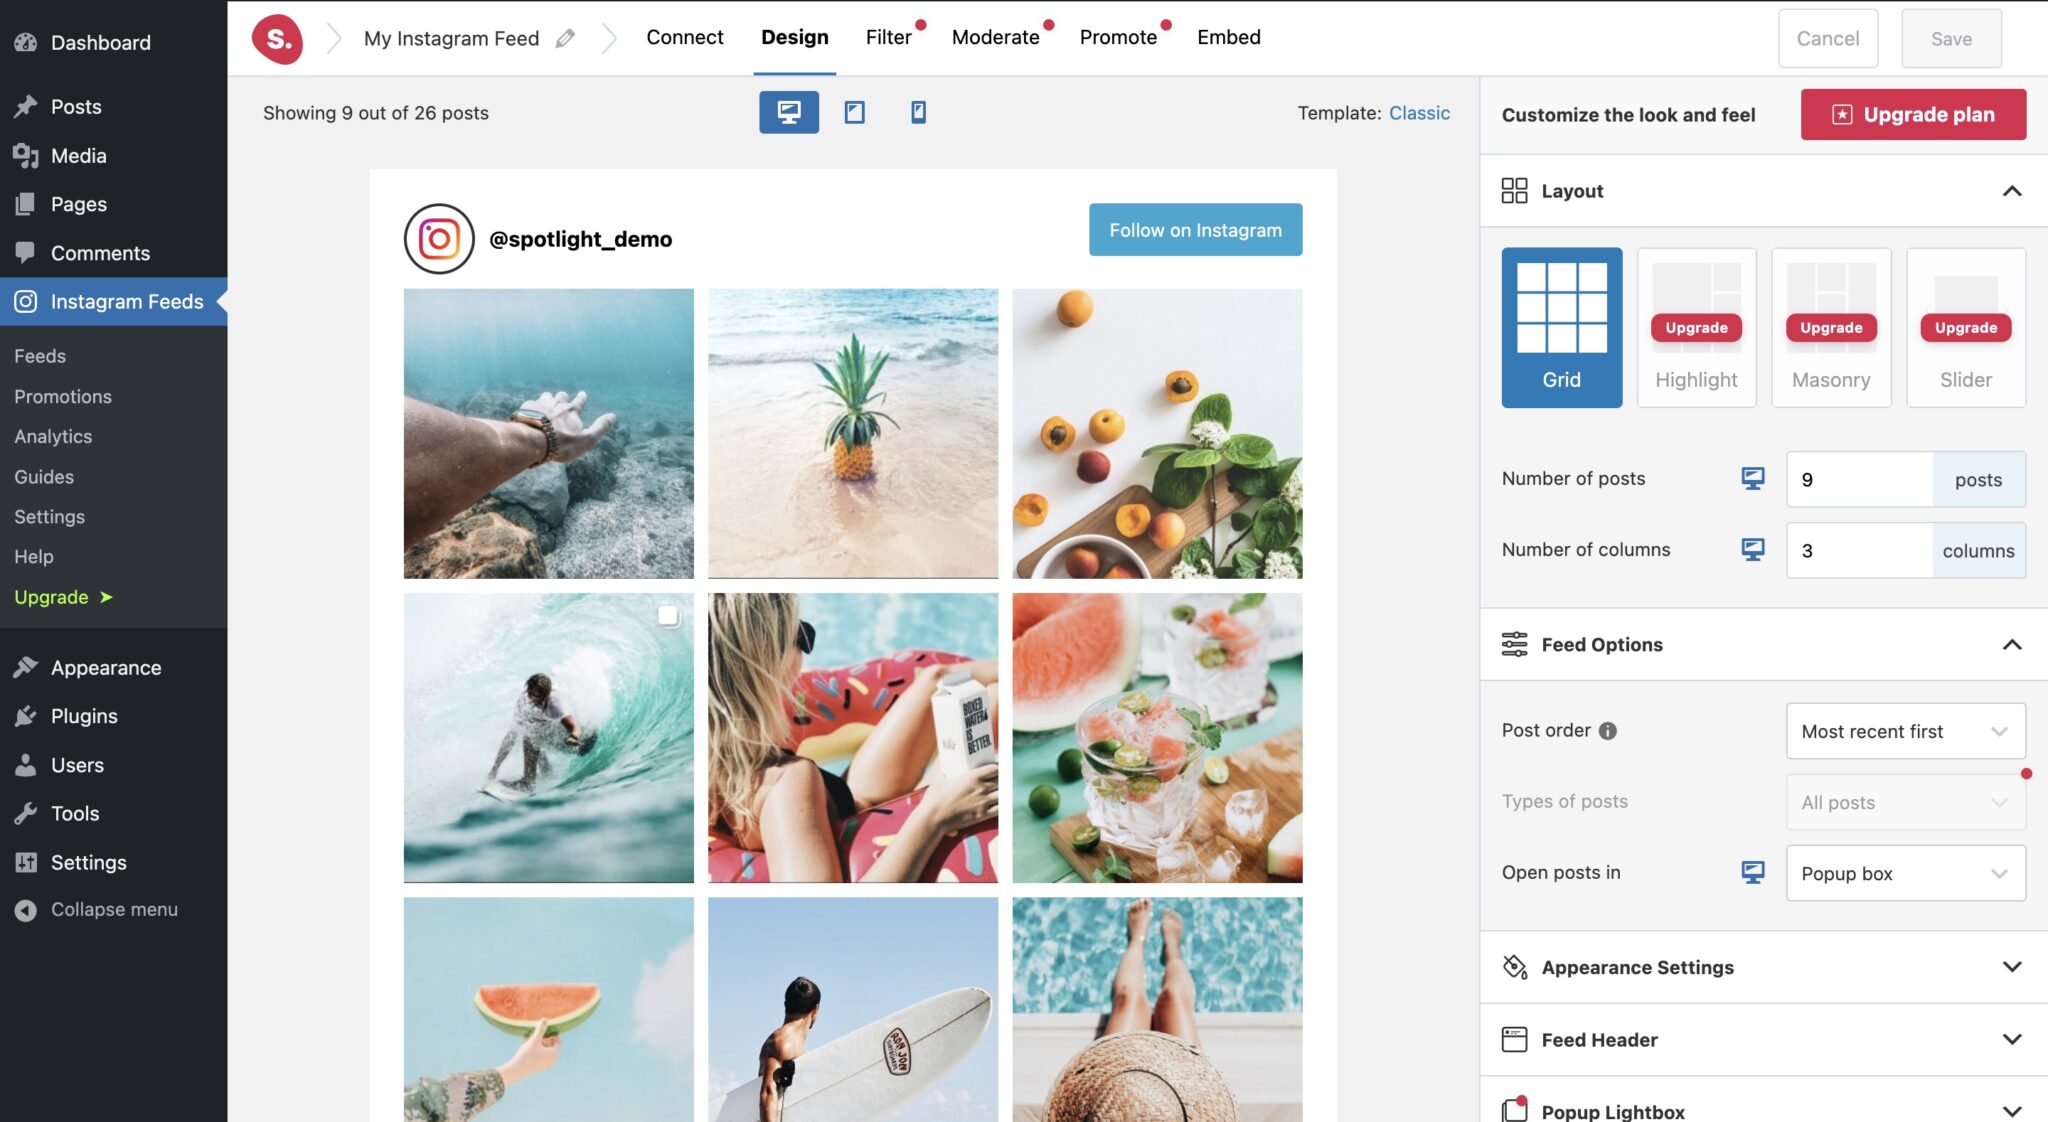The height and width of the screenshot is (1122, 2048).
Task: Click the Media icon in sidebar
Action: 26,155
